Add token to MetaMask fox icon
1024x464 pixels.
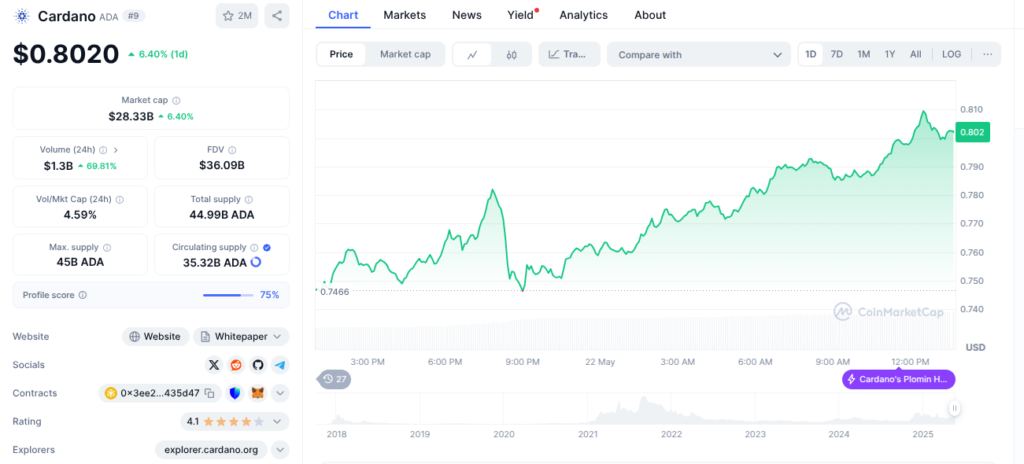click(259, 393)
